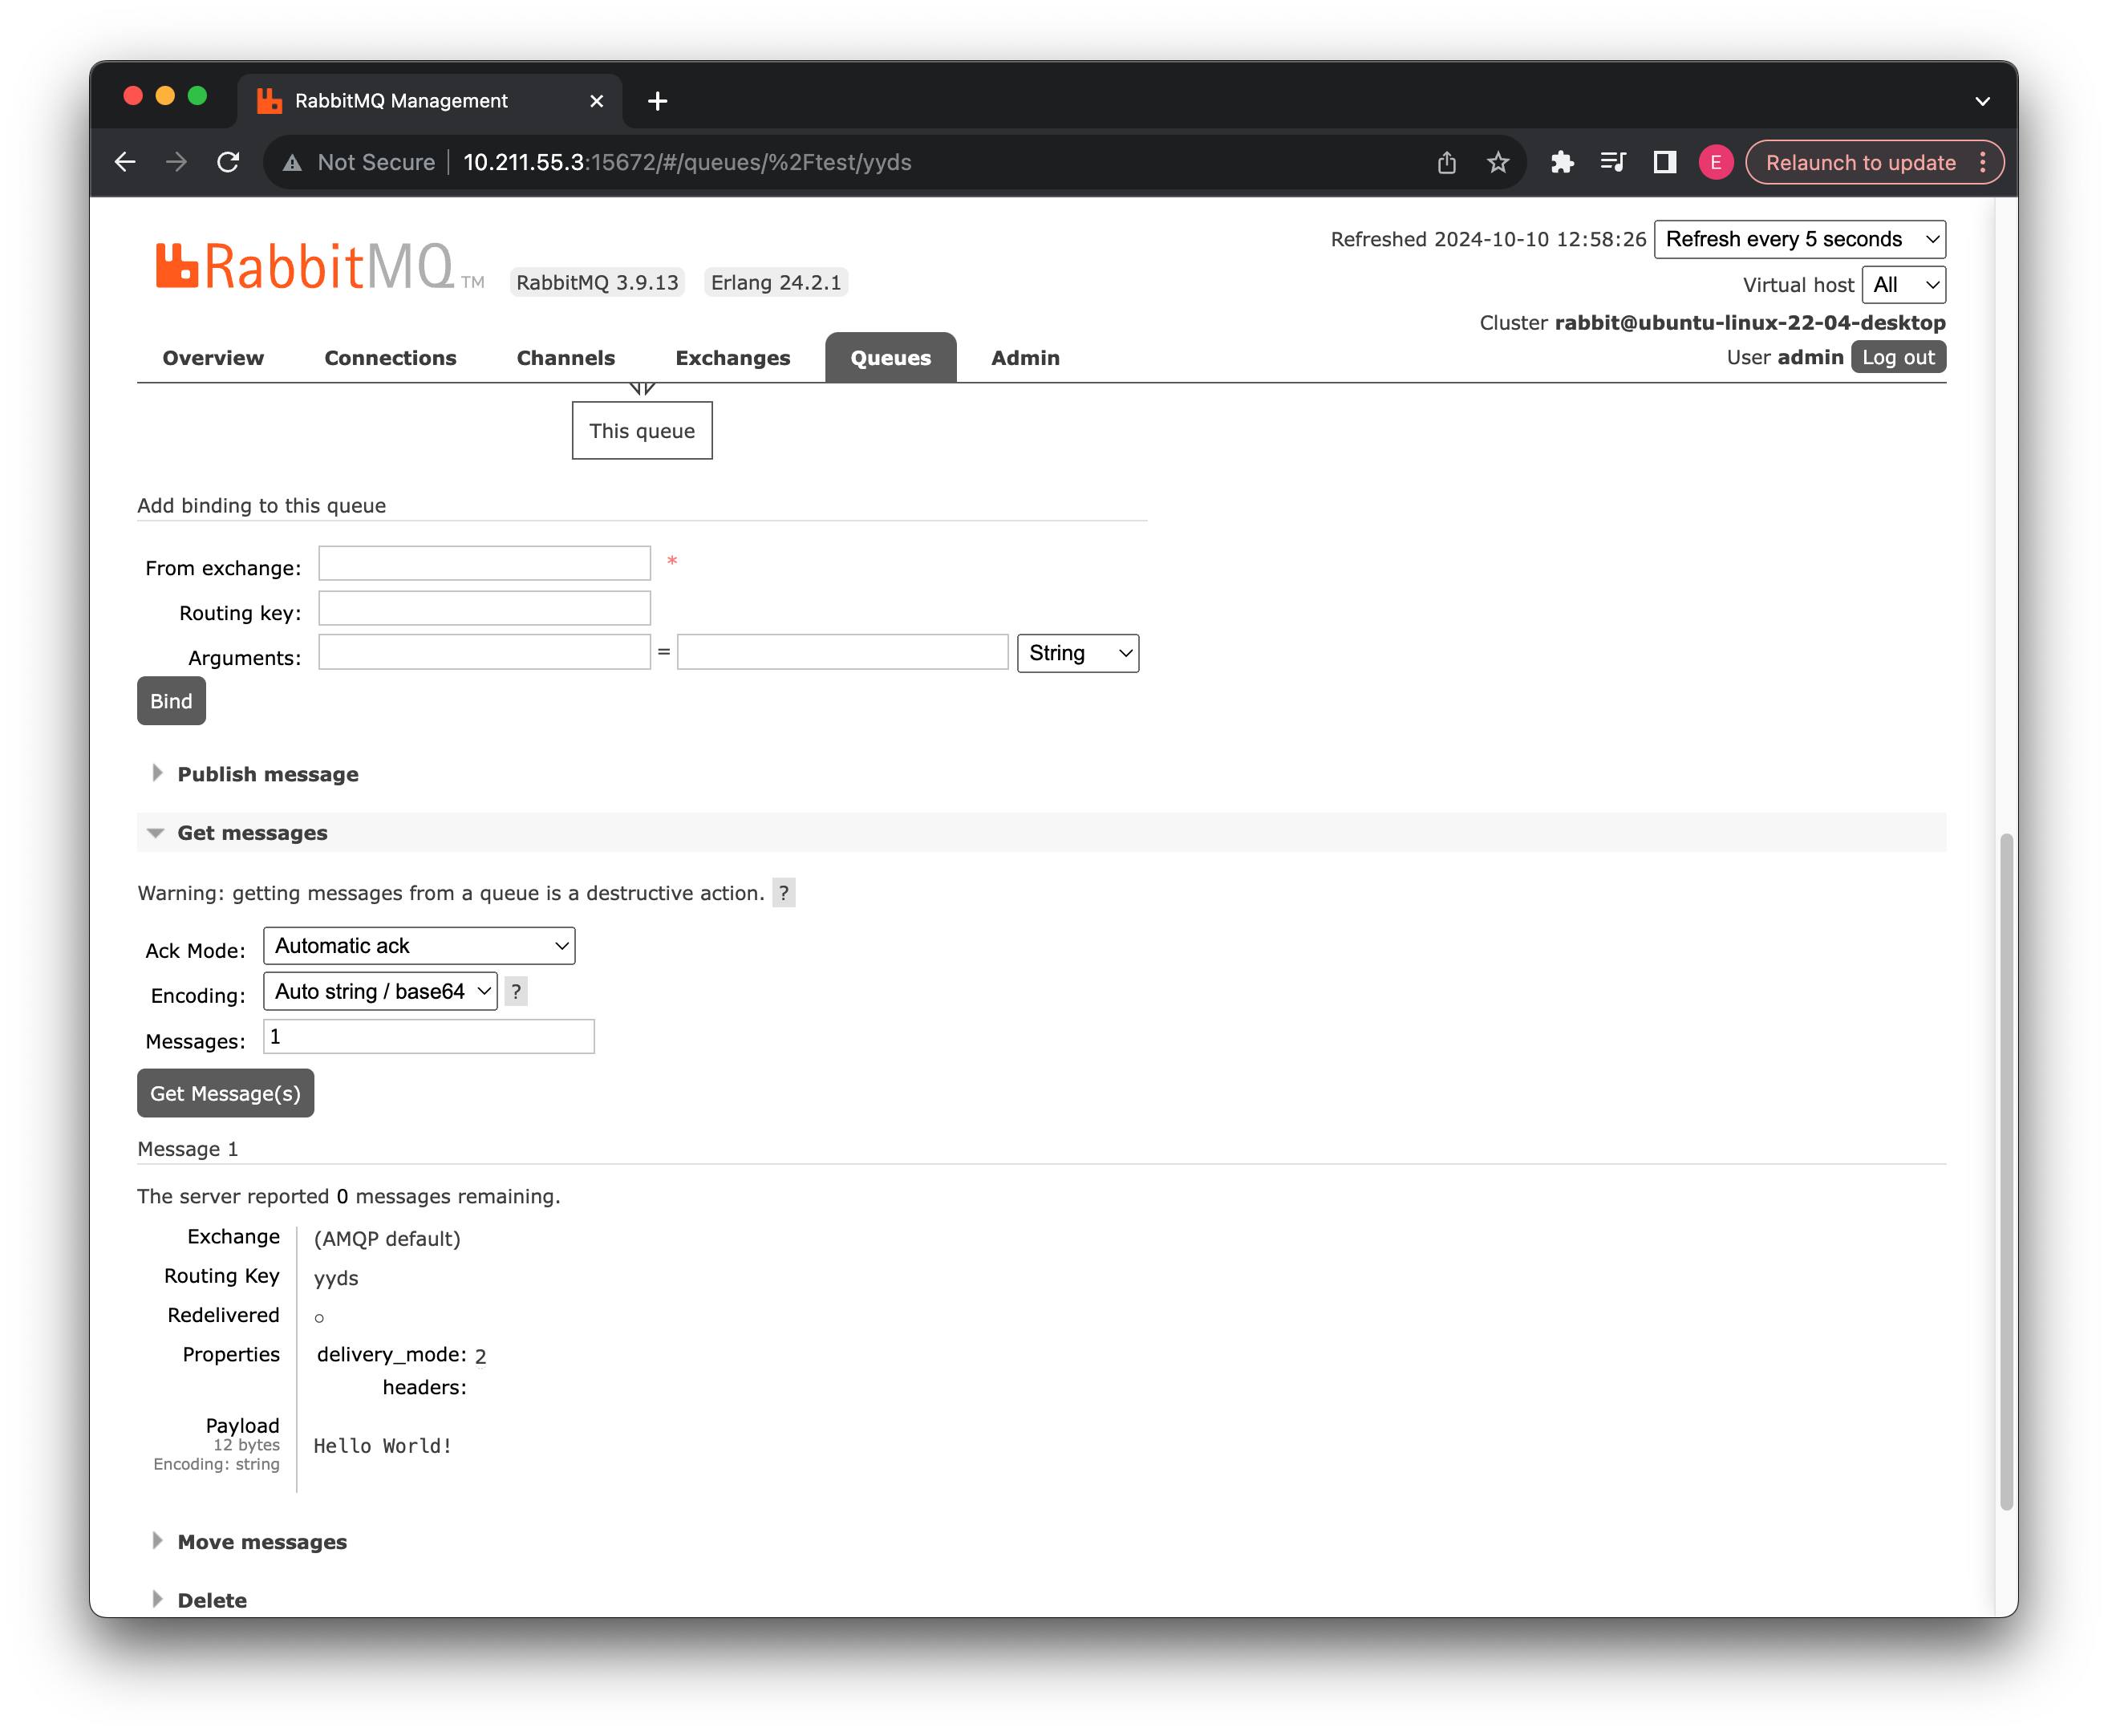2108x1736 pixels.
Task: Open the Overview tab
Action: pyautogui.click(x=213, y=358)
